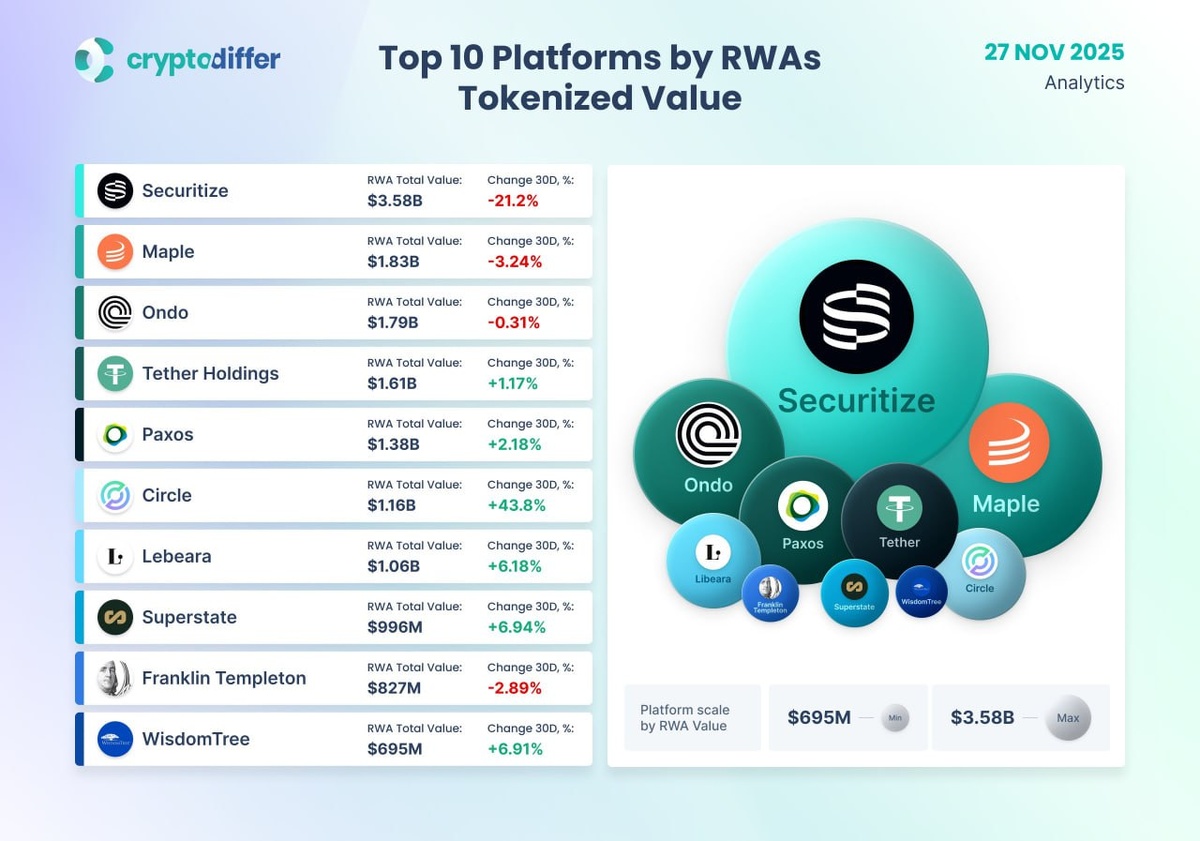Click the '$1.83B' value
The width and height of the screenshot is (1200, 841).
coord(393,261)
